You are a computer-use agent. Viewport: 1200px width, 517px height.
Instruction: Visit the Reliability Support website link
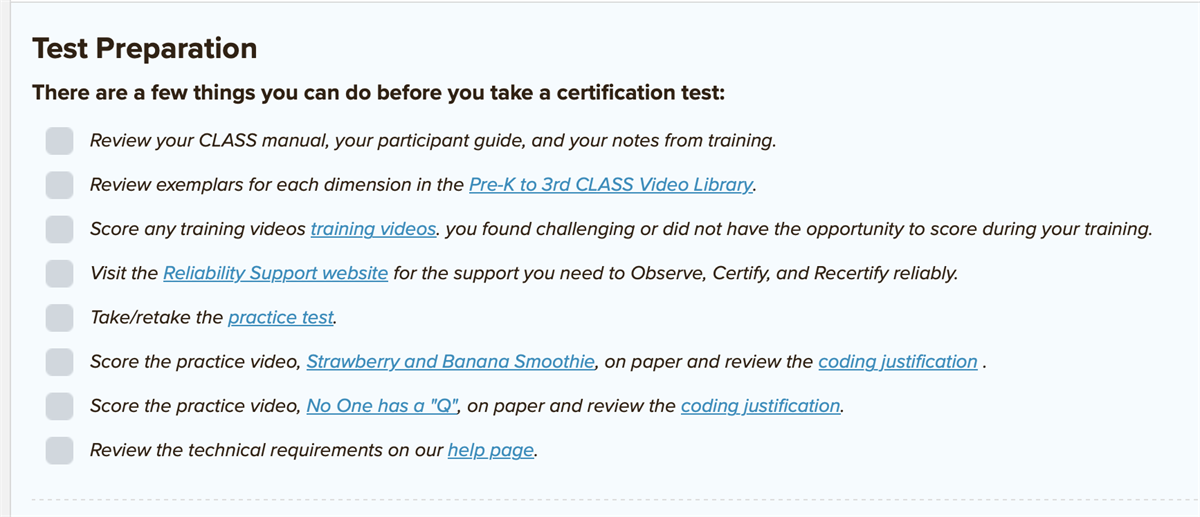275,273
